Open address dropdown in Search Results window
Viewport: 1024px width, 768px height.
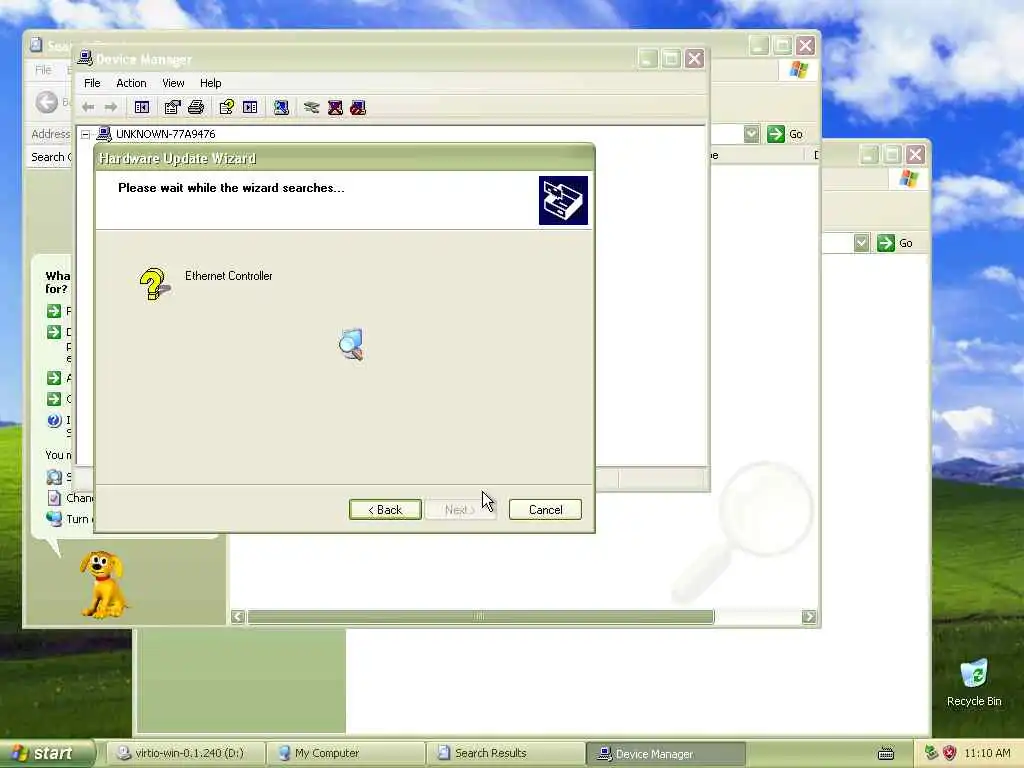(752, 134)
